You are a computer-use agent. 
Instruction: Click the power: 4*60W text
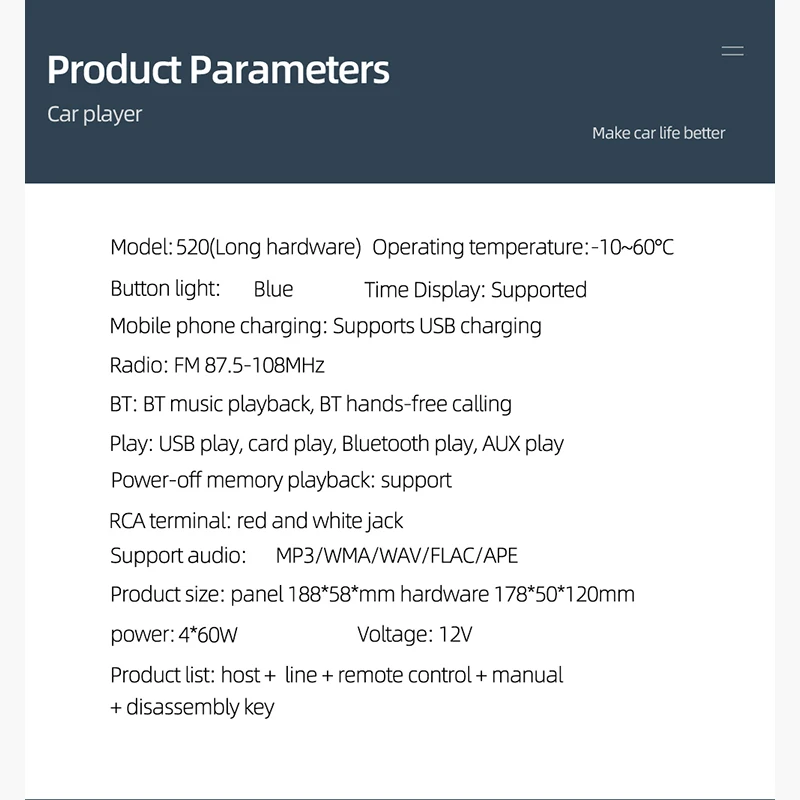pos(174,634)
